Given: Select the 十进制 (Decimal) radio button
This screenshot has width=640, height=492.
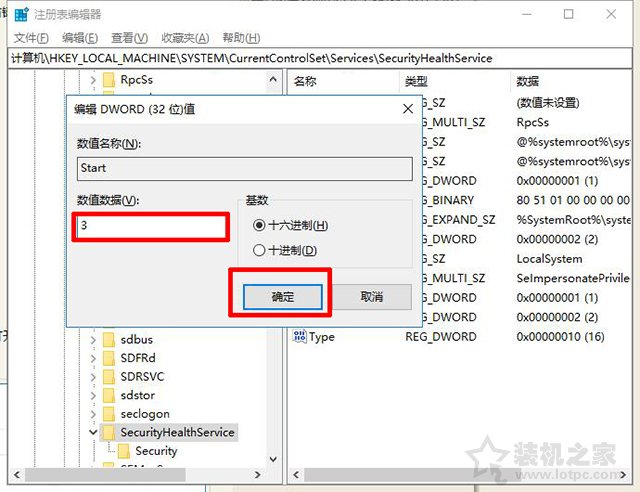Looking at the screenshot, I should click(x=260, y=250).
